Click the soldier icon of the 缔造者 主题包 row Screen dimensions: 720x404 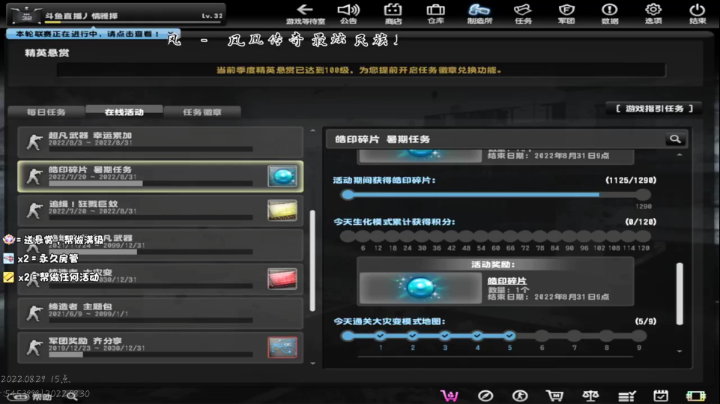coord(34,313)
